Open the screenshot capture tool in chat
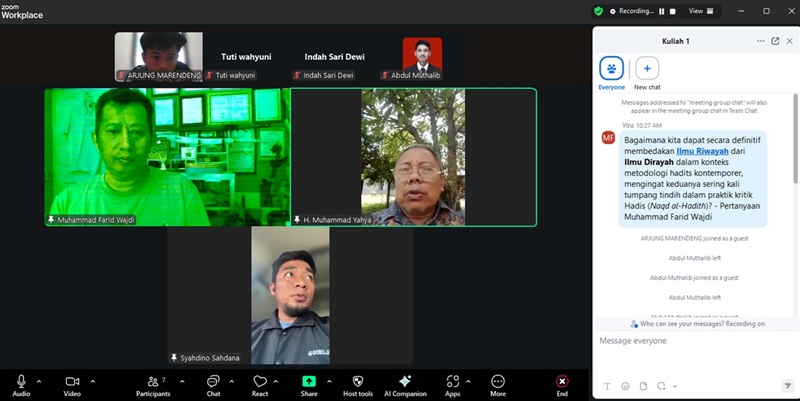Viewport: 800px width, 401px height. click(661, 386)
